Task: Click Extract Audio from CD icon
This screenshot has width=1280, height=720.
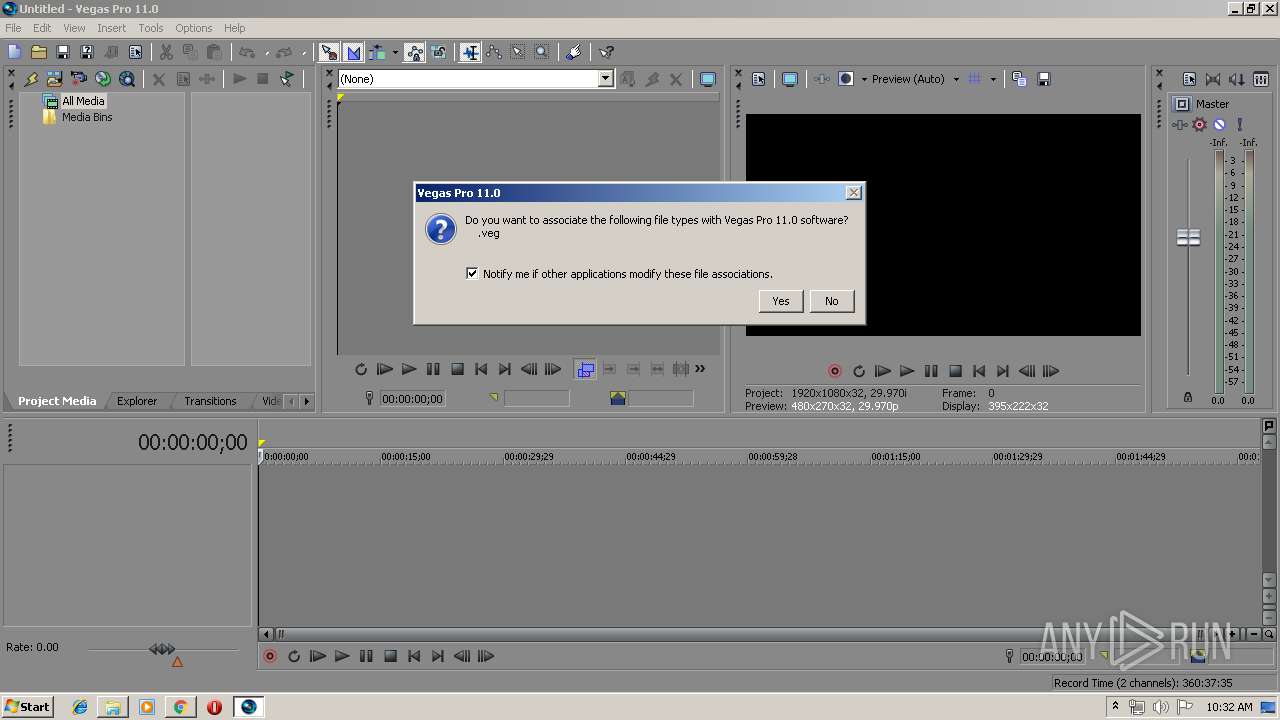Action: tap(103, 79)
